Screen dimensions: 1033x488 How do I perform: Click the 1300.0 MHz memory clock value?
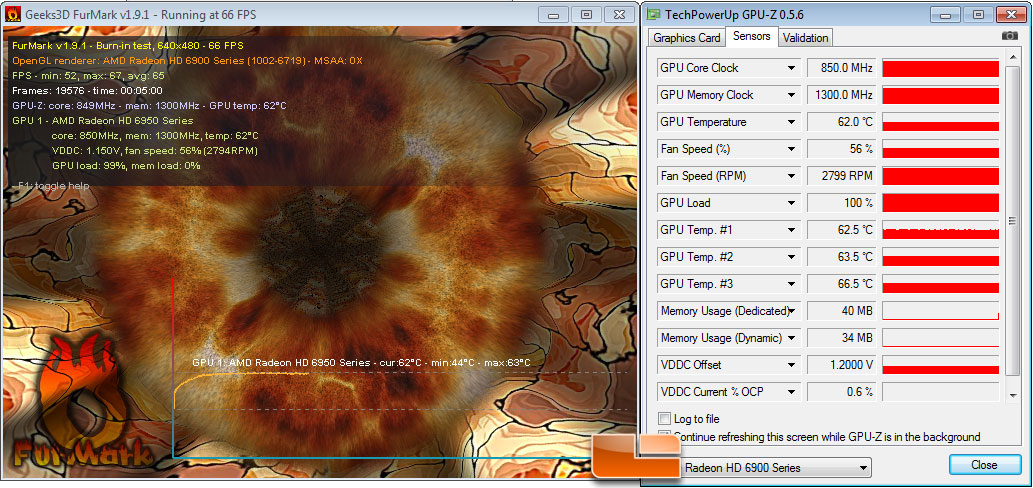[x=841, y=95]
